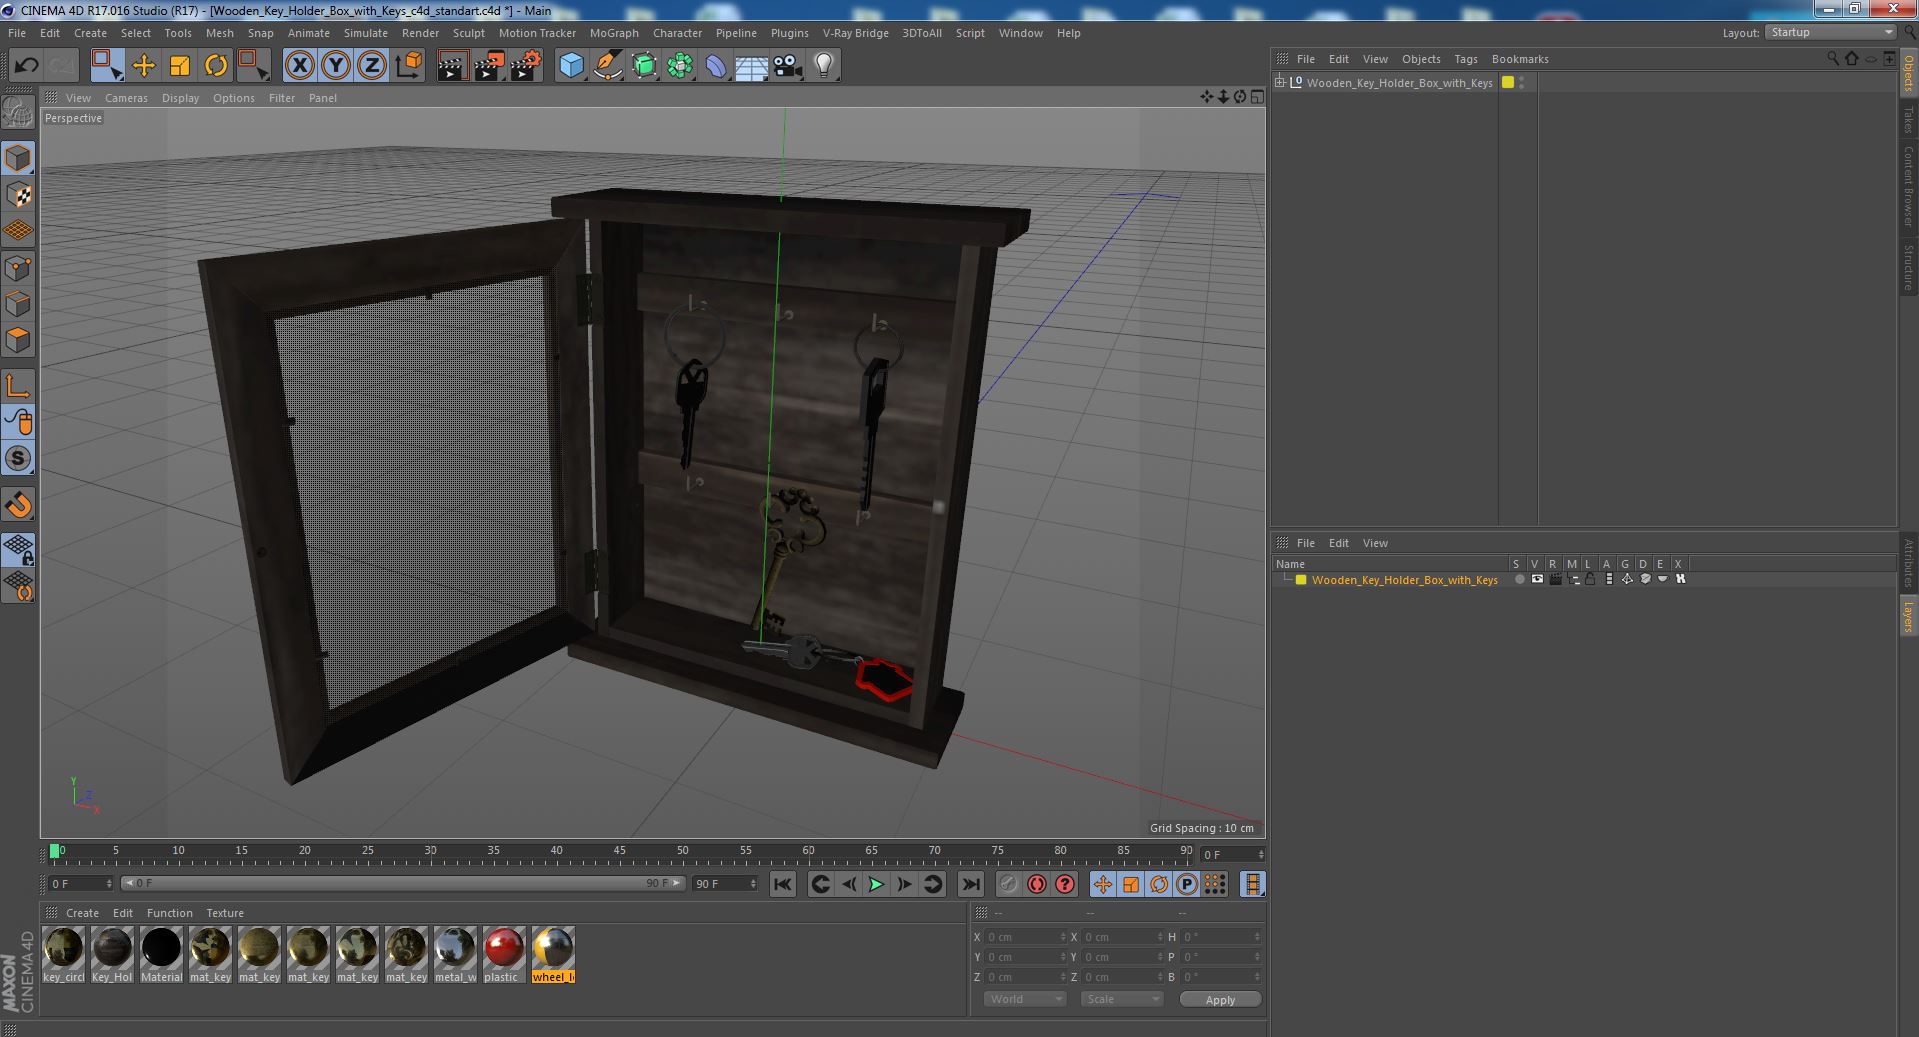Image resolution: width=1919 pixels, height=1037 pixels.
Task: Select the Move tool in toolbar
Action: click(x=143, y=66)
